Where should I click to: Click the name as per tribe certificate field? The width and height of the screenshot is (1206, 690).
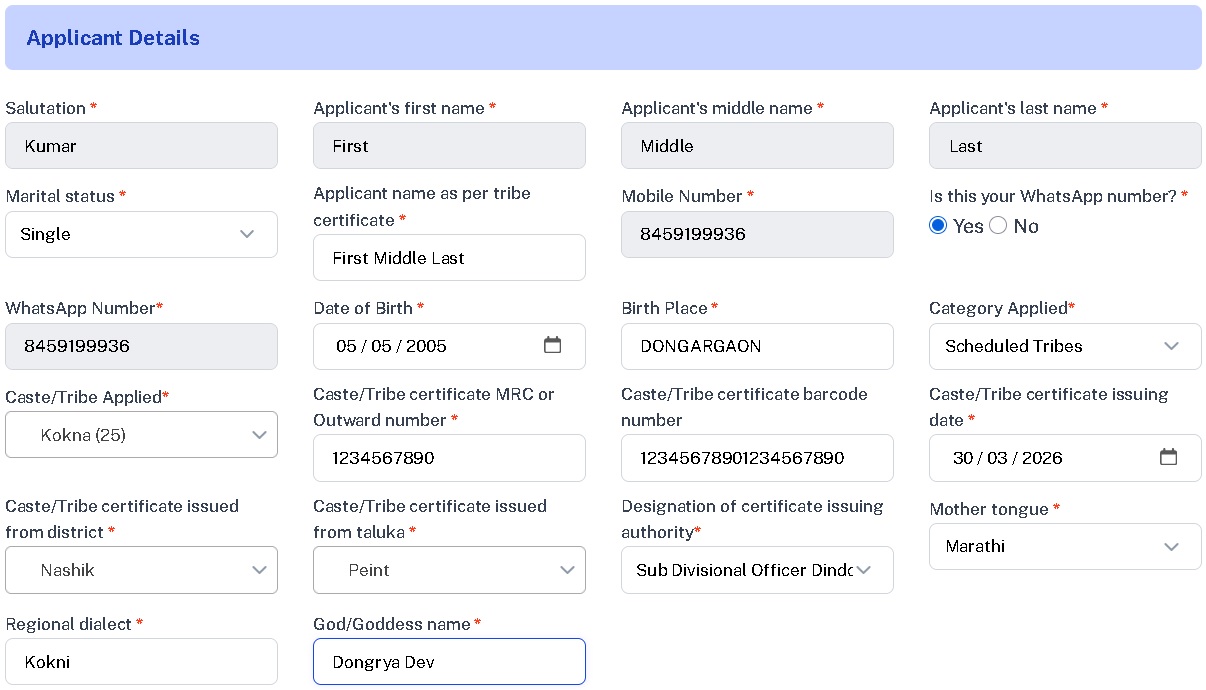tap(449, 258)
